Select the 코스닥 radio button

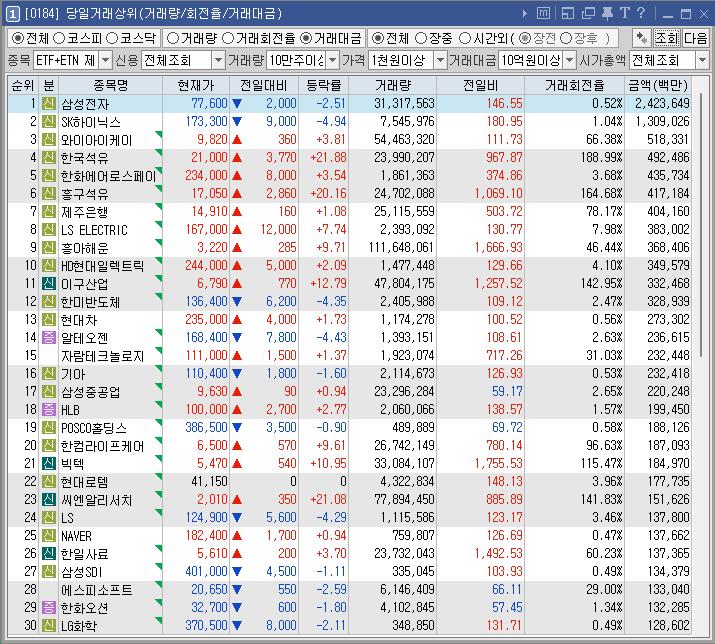tap(112, 38)
